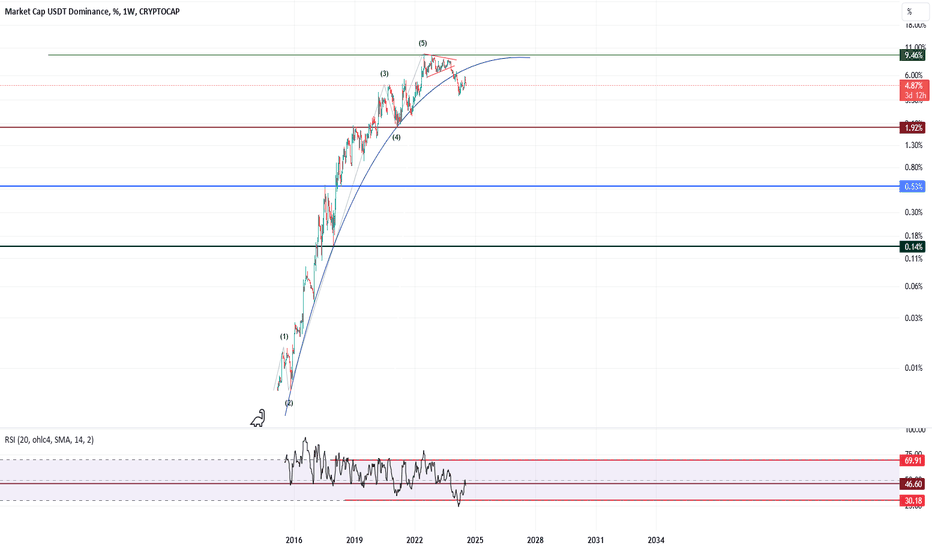Select the RSI (20, ohlc4, SMA, 14, 2) legend
Image resolution: width=932 pixels, height=550 pixels.
click(49, 440)
